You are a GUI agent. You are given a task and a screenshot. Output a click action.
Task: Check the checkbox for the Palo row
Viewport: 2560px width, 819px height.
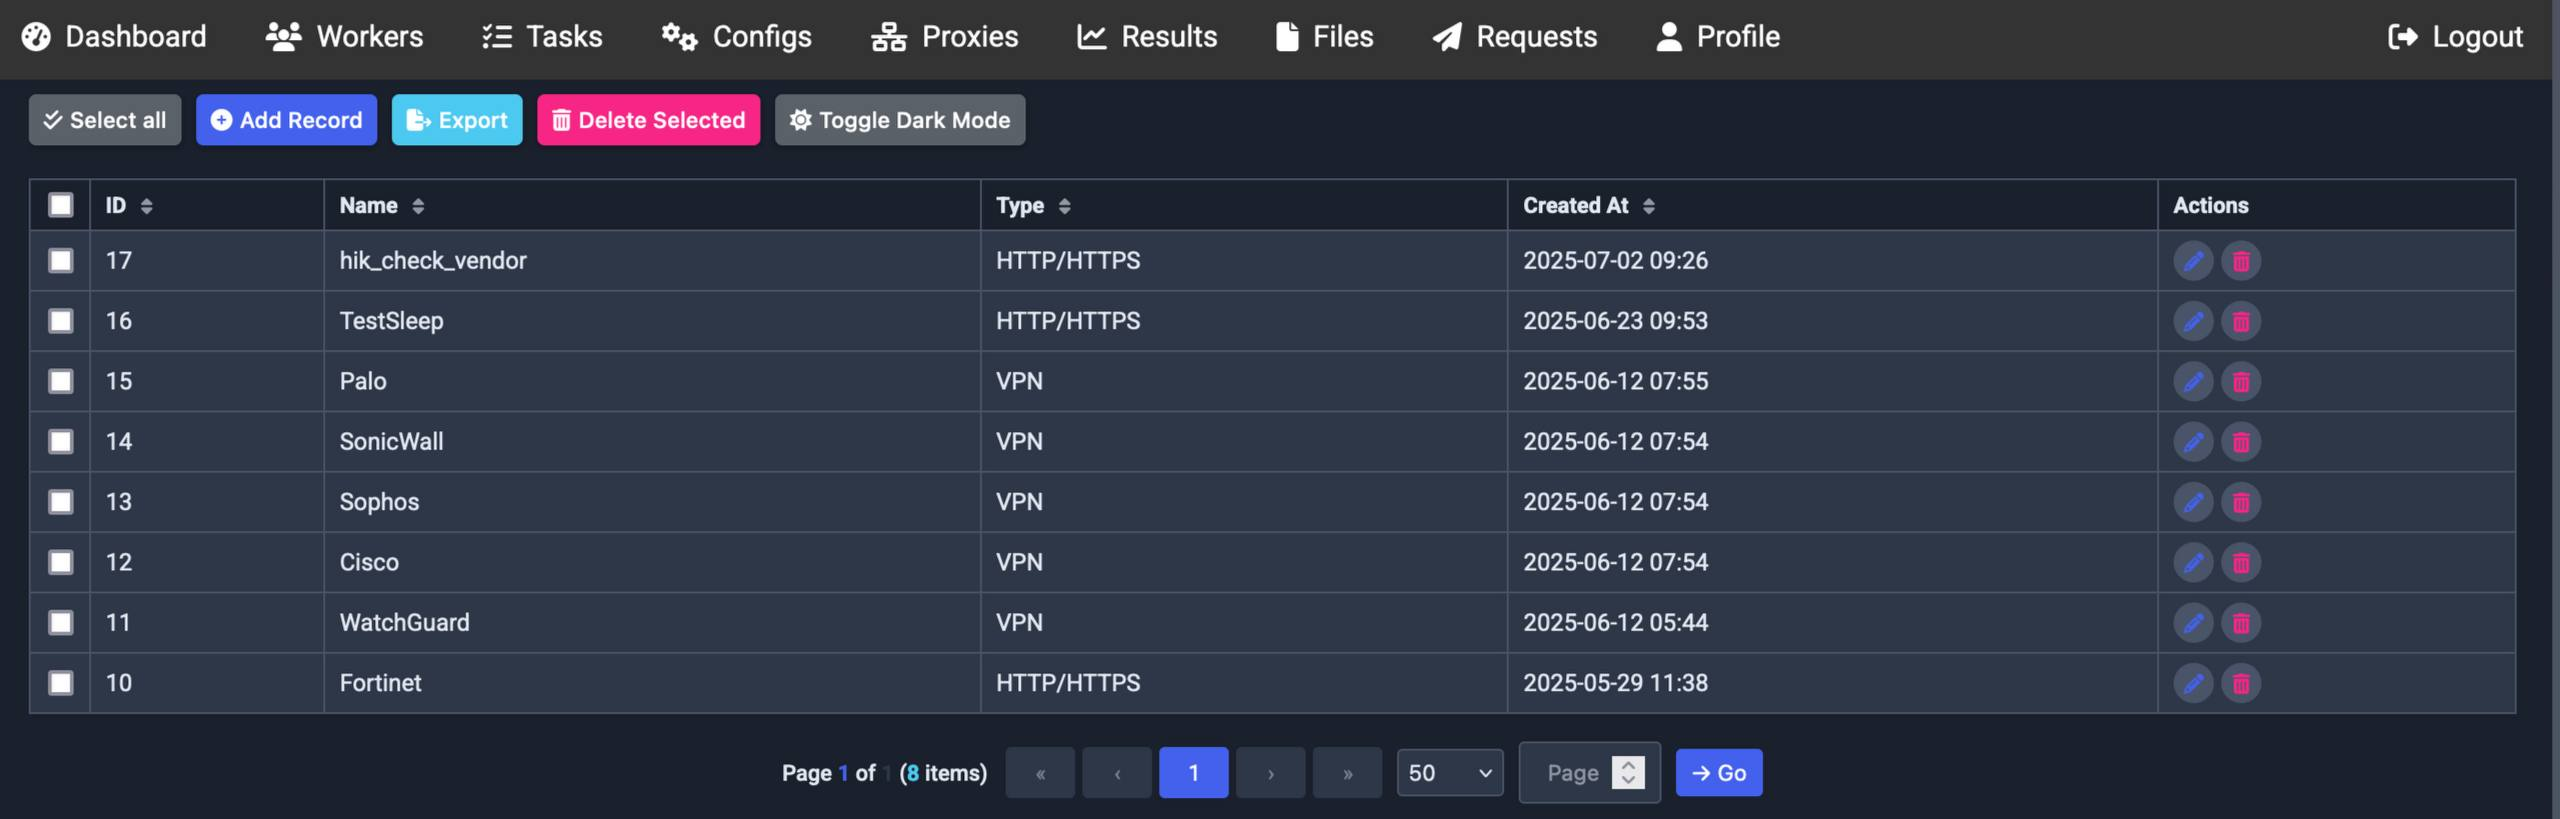[61, 381]
